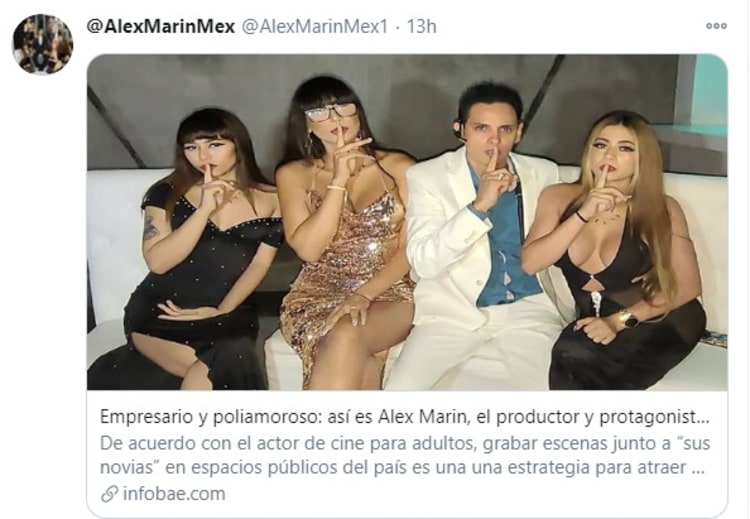Visit the infobae.com source domain
Viewport: 750px width, 519px height.
(174, 493)
